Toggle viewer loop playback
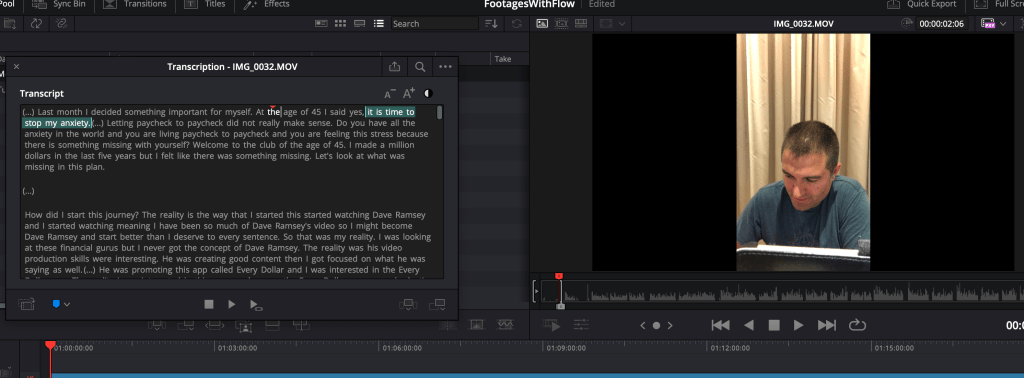Viewport: 1024px width, 378px height. [857, 325]
